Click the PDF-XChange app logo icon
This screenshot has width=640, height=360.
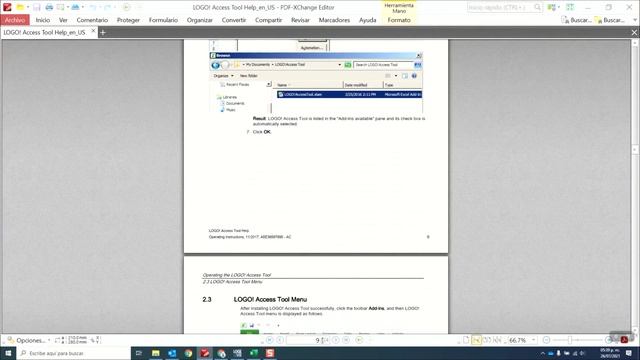[x=7, y=7]
